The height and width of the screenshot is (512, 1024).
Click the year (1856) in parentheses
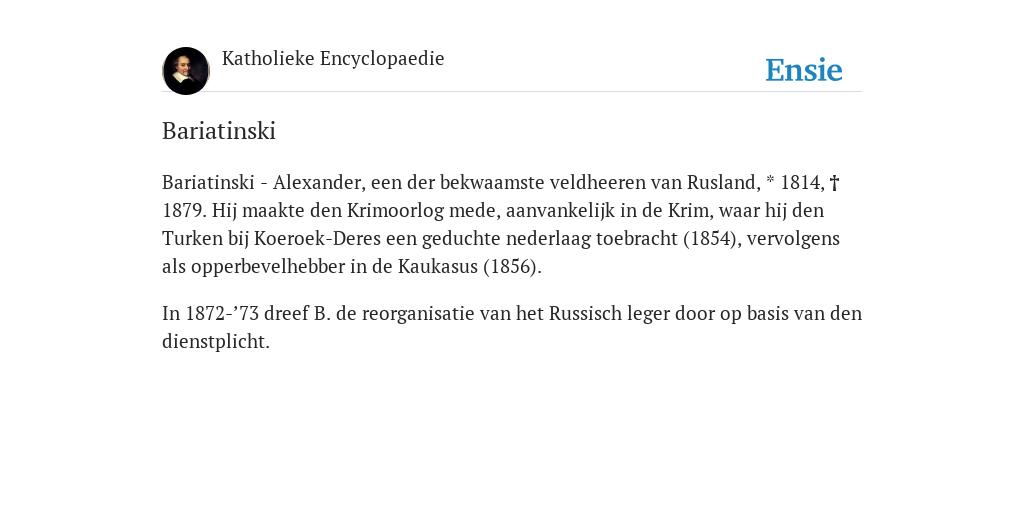coord(510,267)
